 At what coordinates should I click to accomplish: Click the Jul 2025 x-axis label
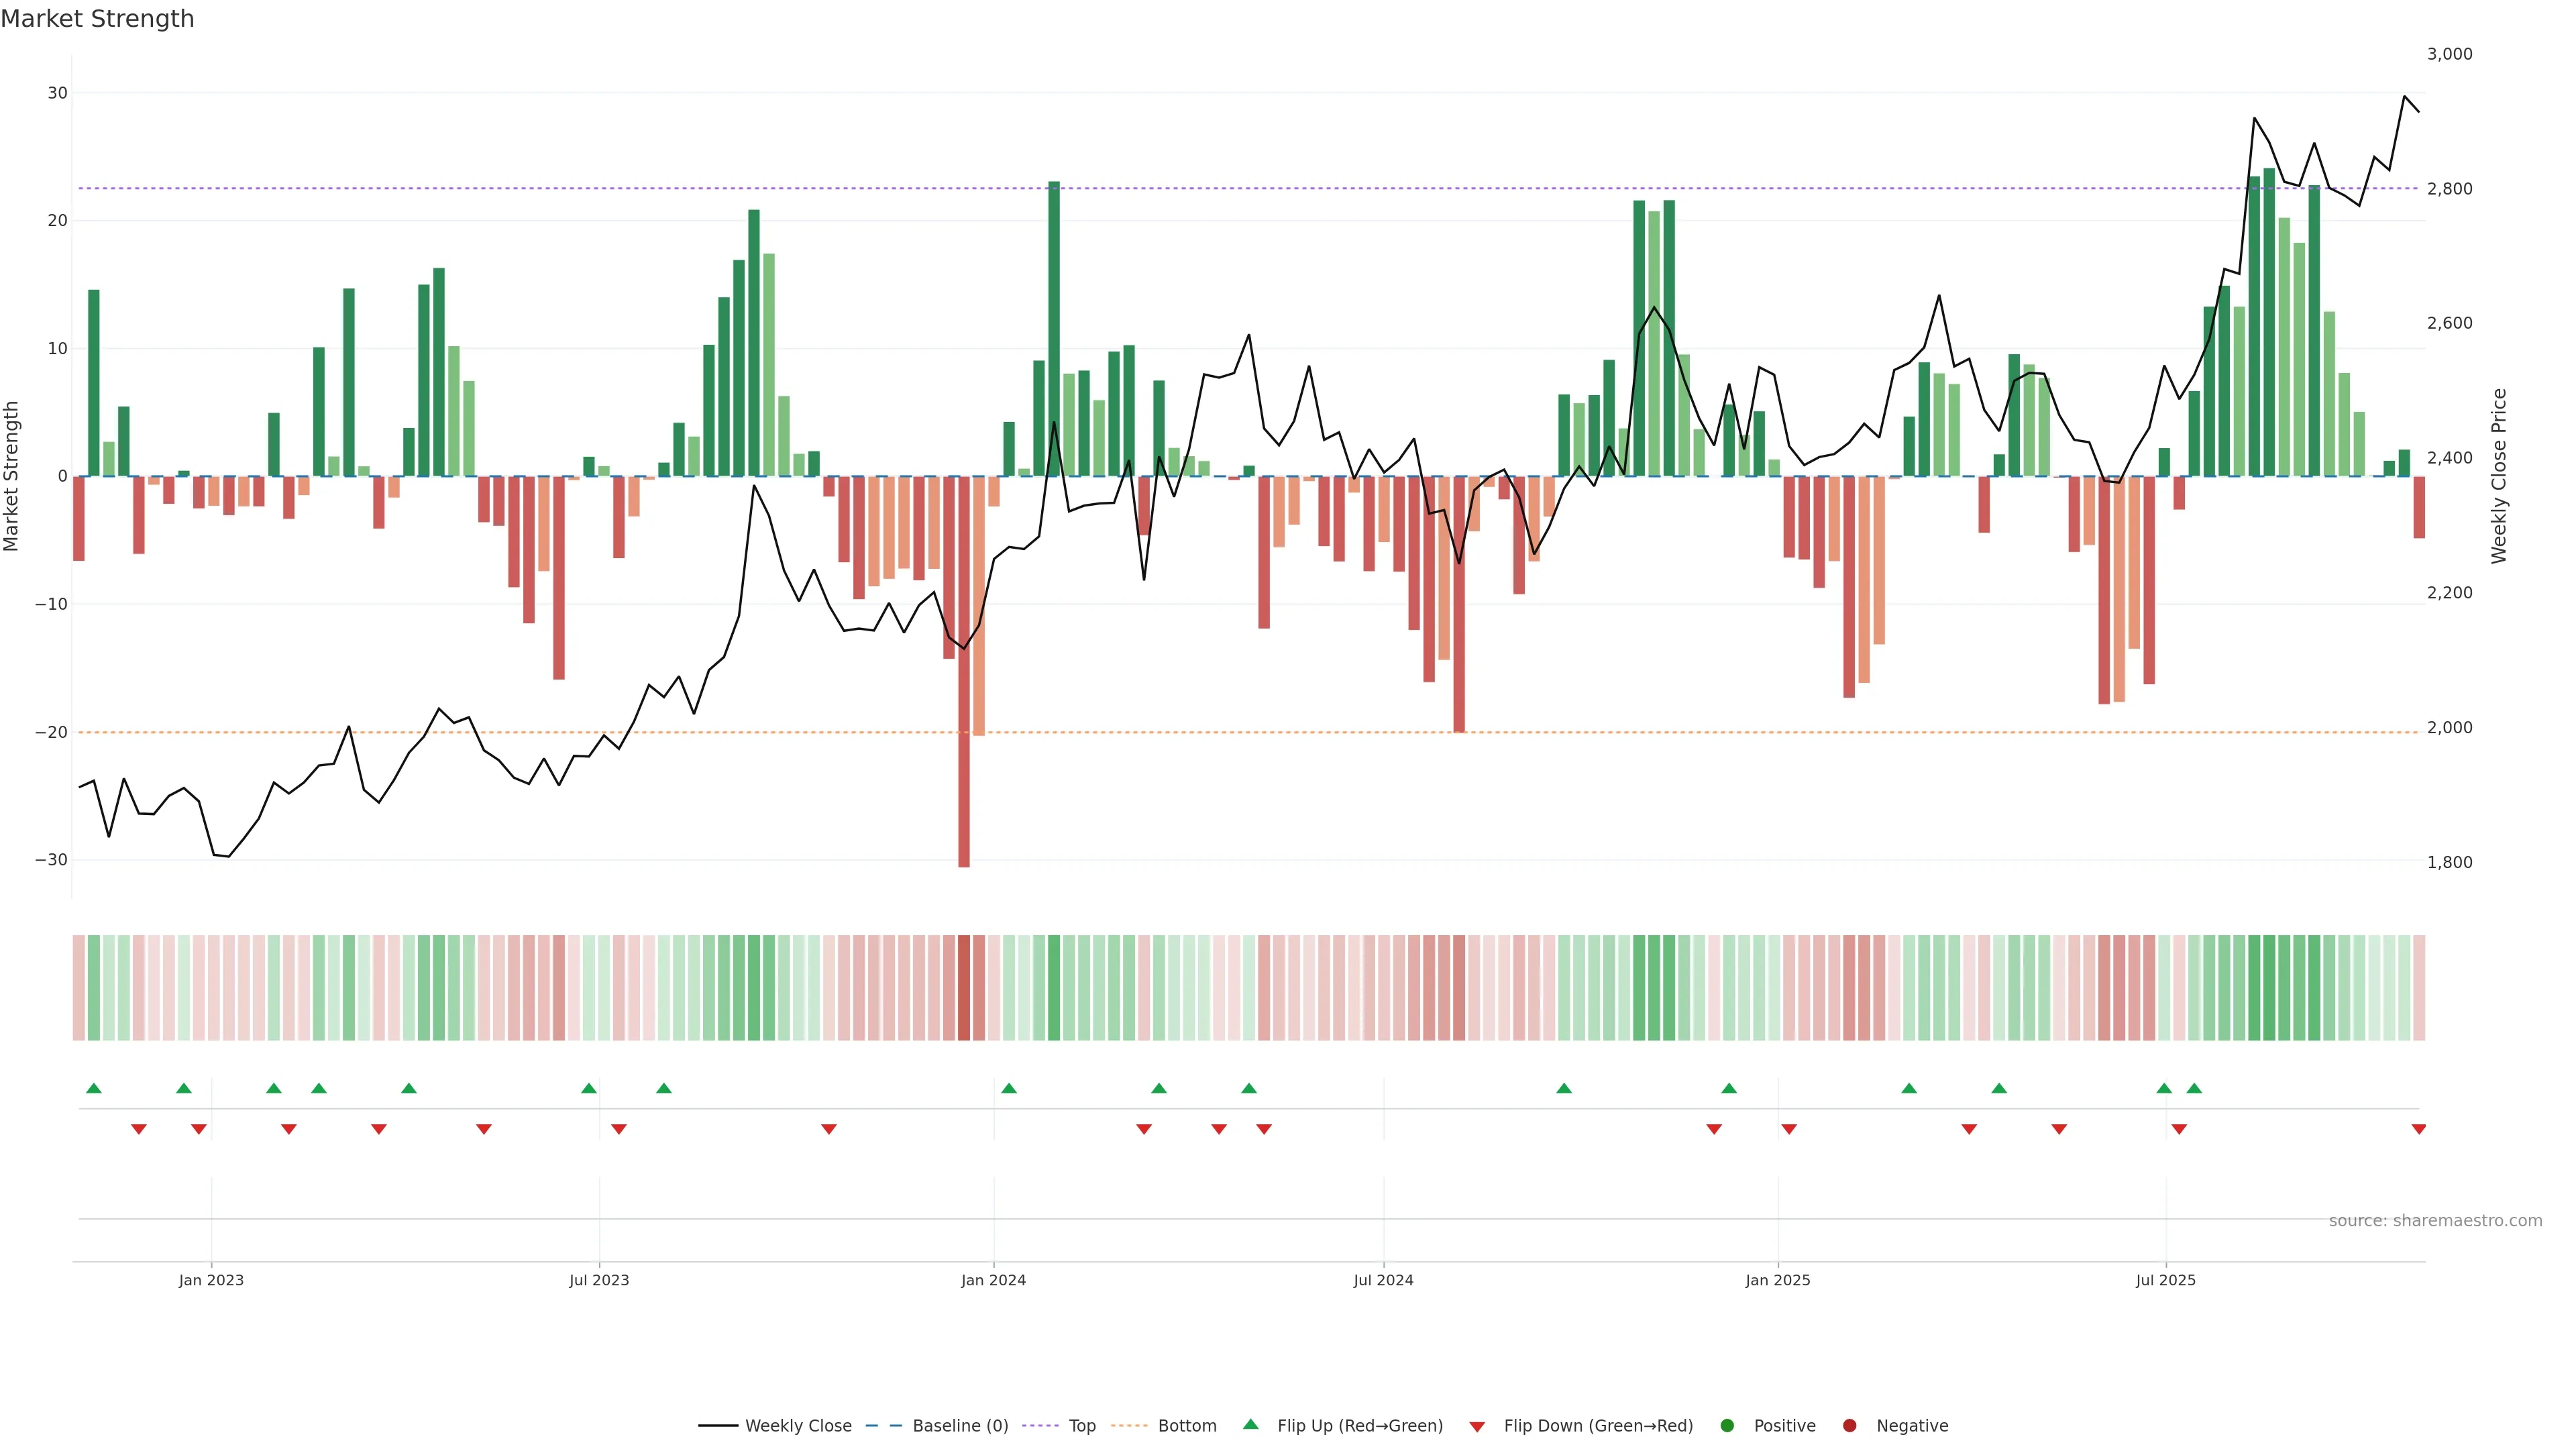pos(2165,1280)
